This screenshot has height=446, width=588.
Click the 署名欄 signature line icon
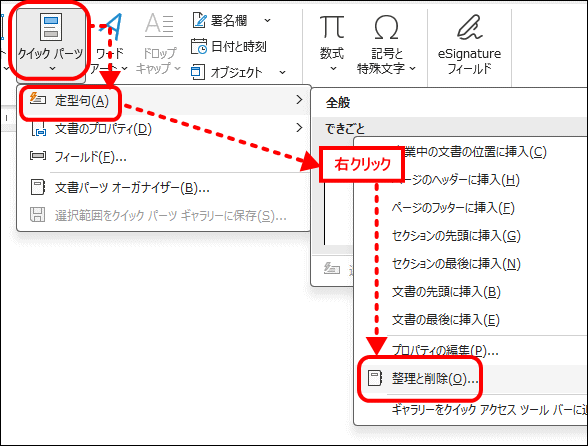point(199,20)
